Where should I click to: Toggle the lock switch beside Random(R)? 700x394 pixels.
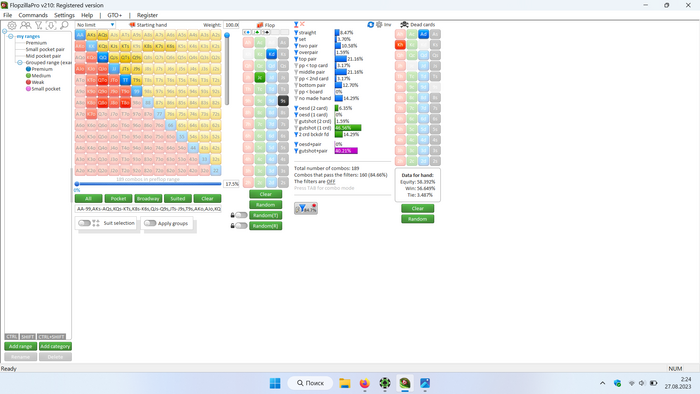pyautogui.click(x=241, y=226)
